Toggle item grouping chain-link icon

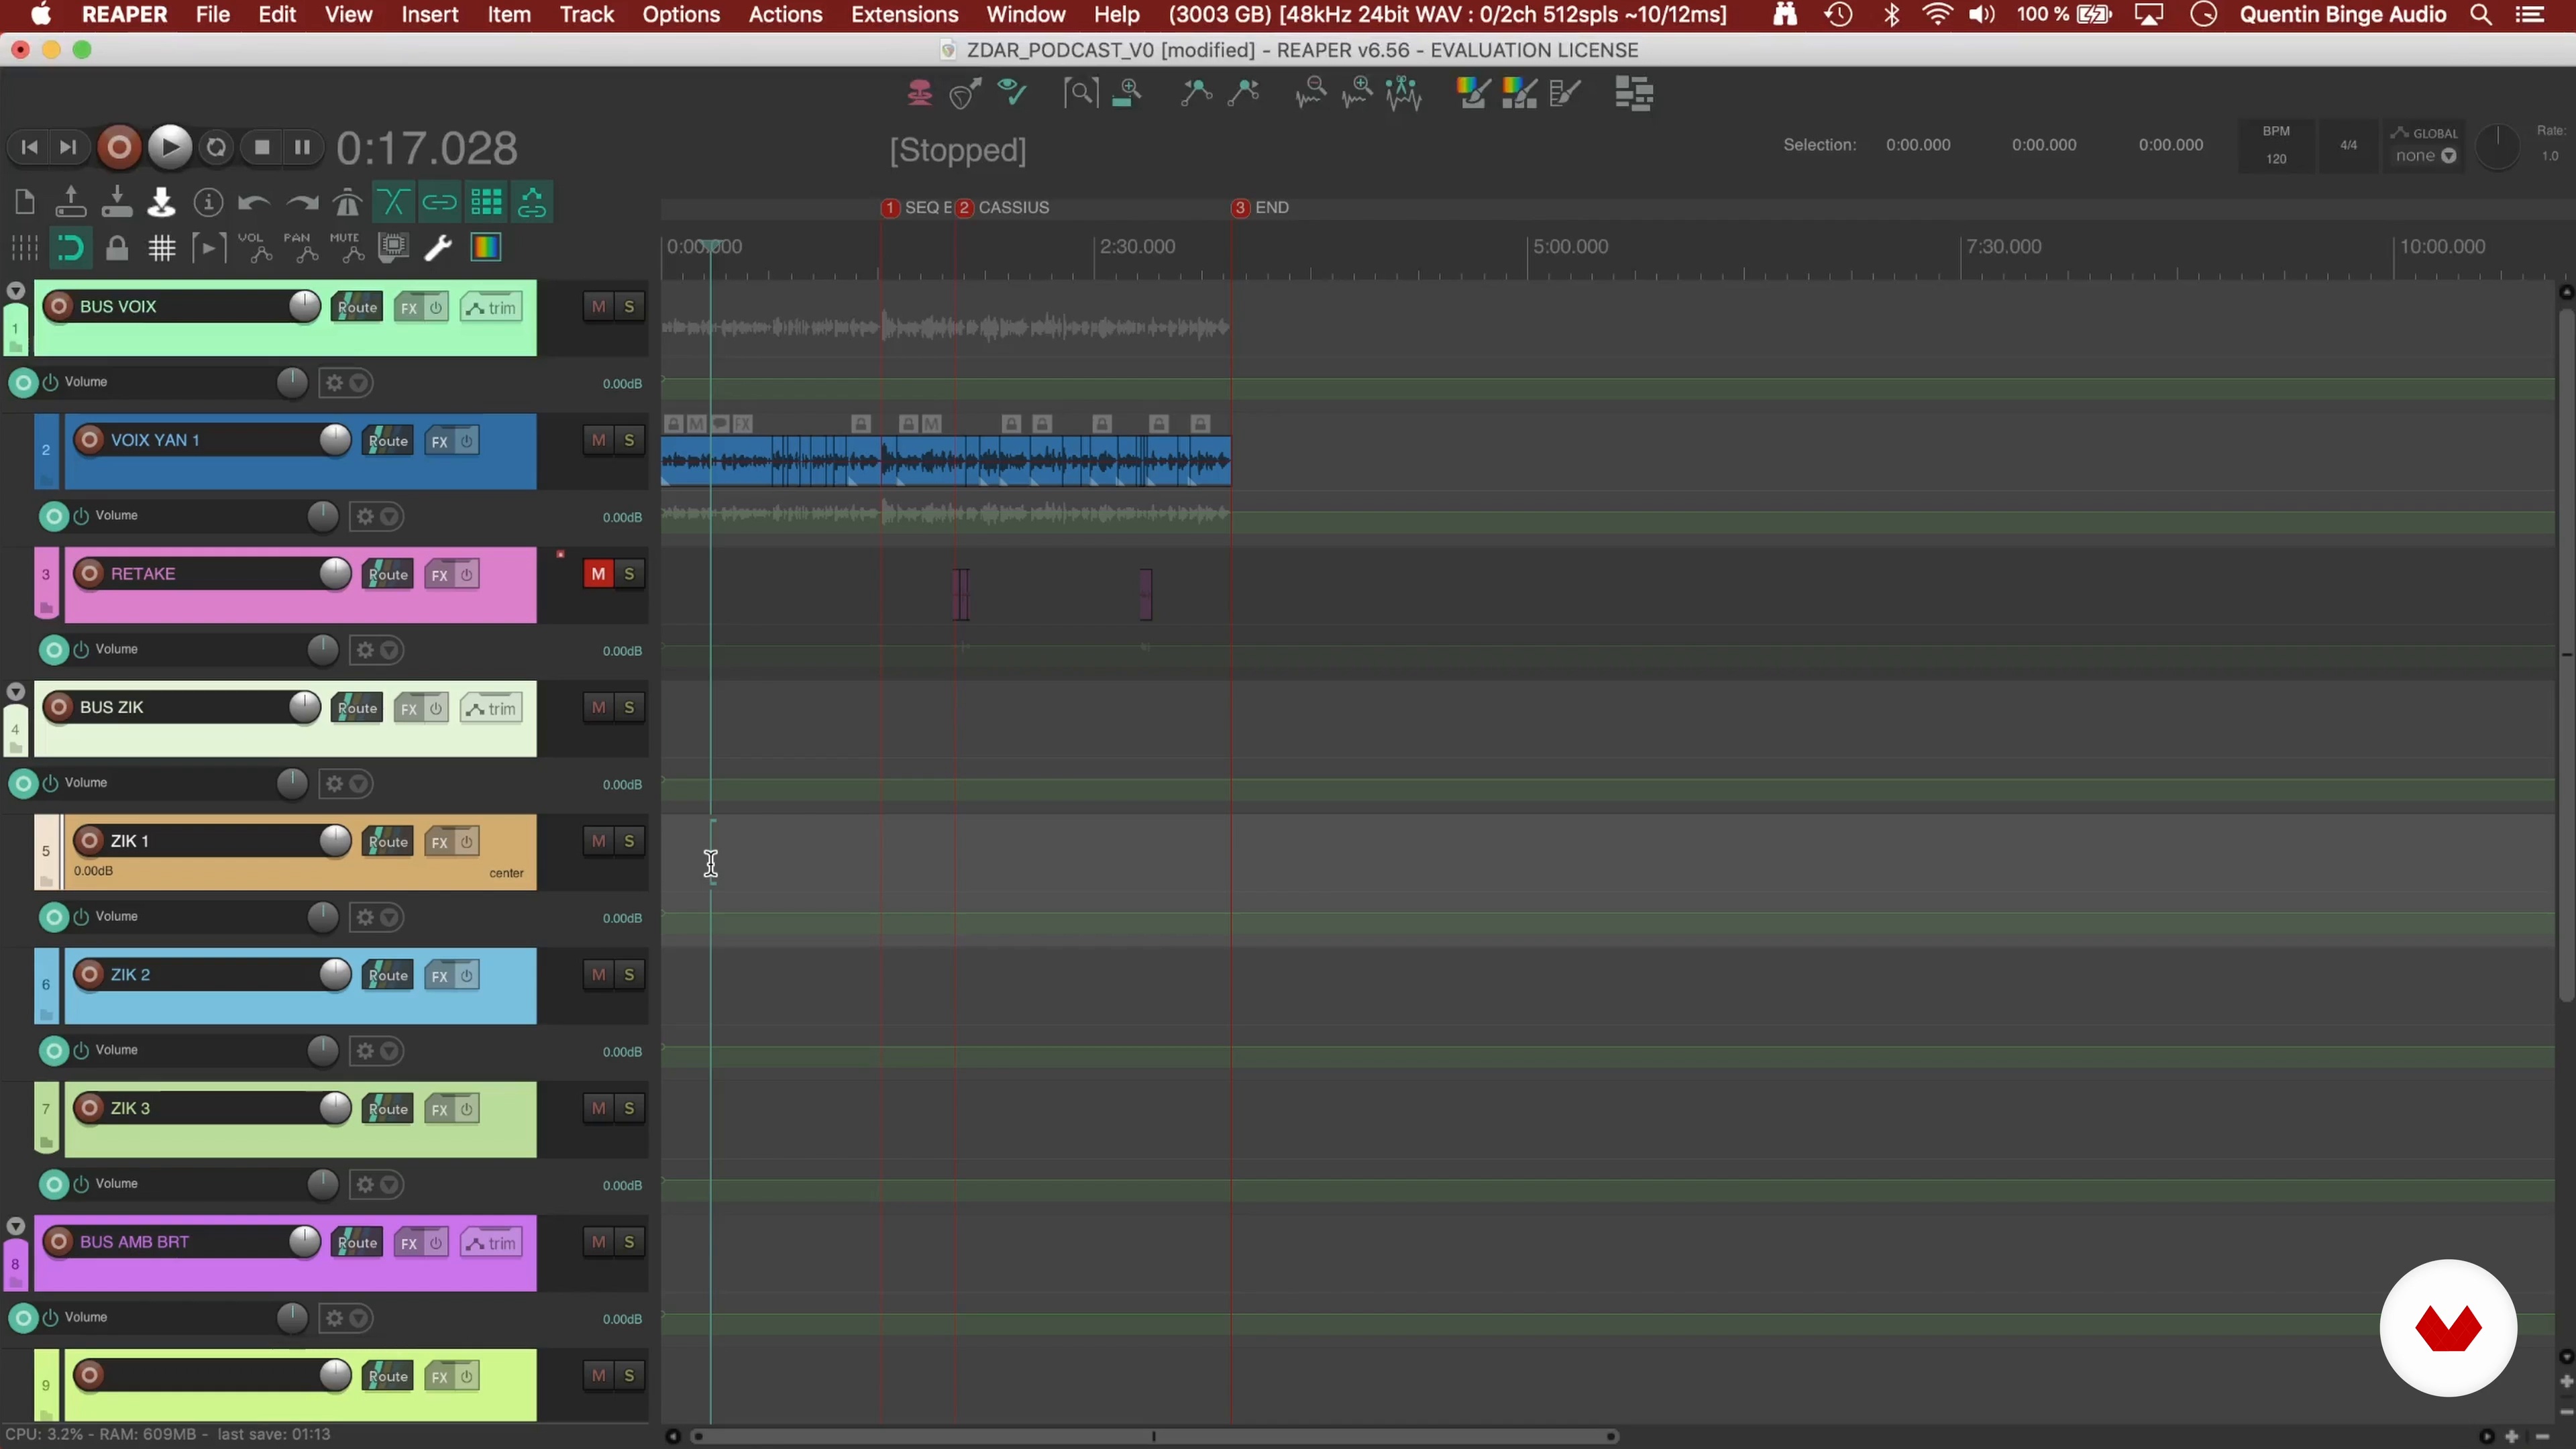(x=439, y=203)
